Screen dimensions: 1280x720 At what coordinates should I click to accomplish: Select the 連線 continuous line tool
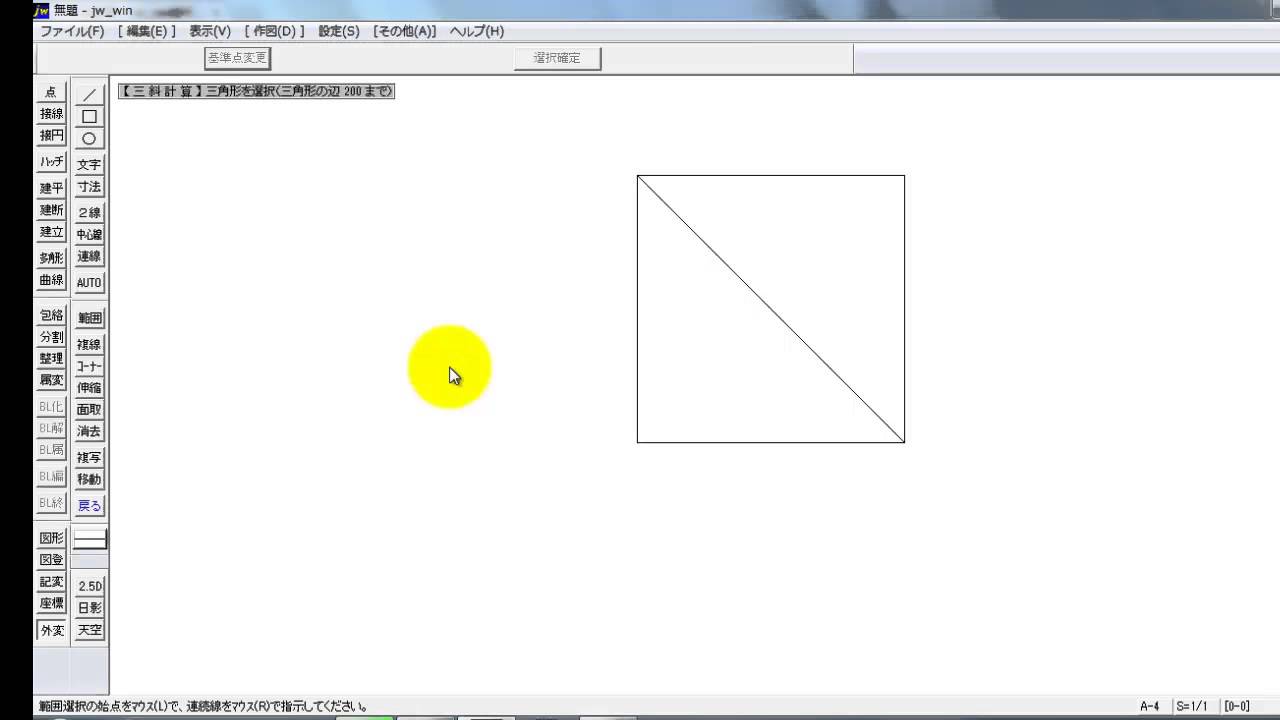(x=89, y=256)
